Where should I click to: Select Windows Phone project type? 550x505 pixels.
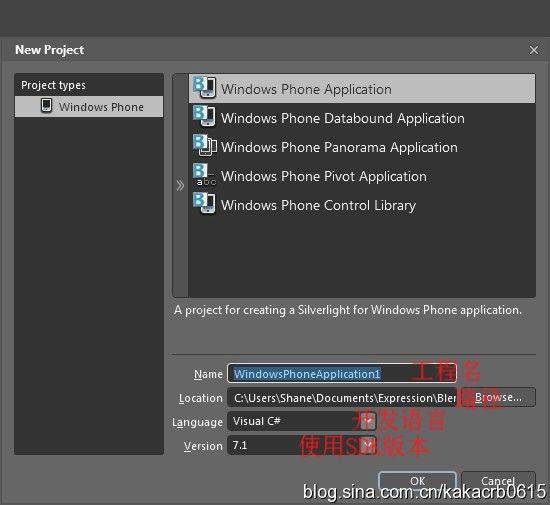click(89, 106)
